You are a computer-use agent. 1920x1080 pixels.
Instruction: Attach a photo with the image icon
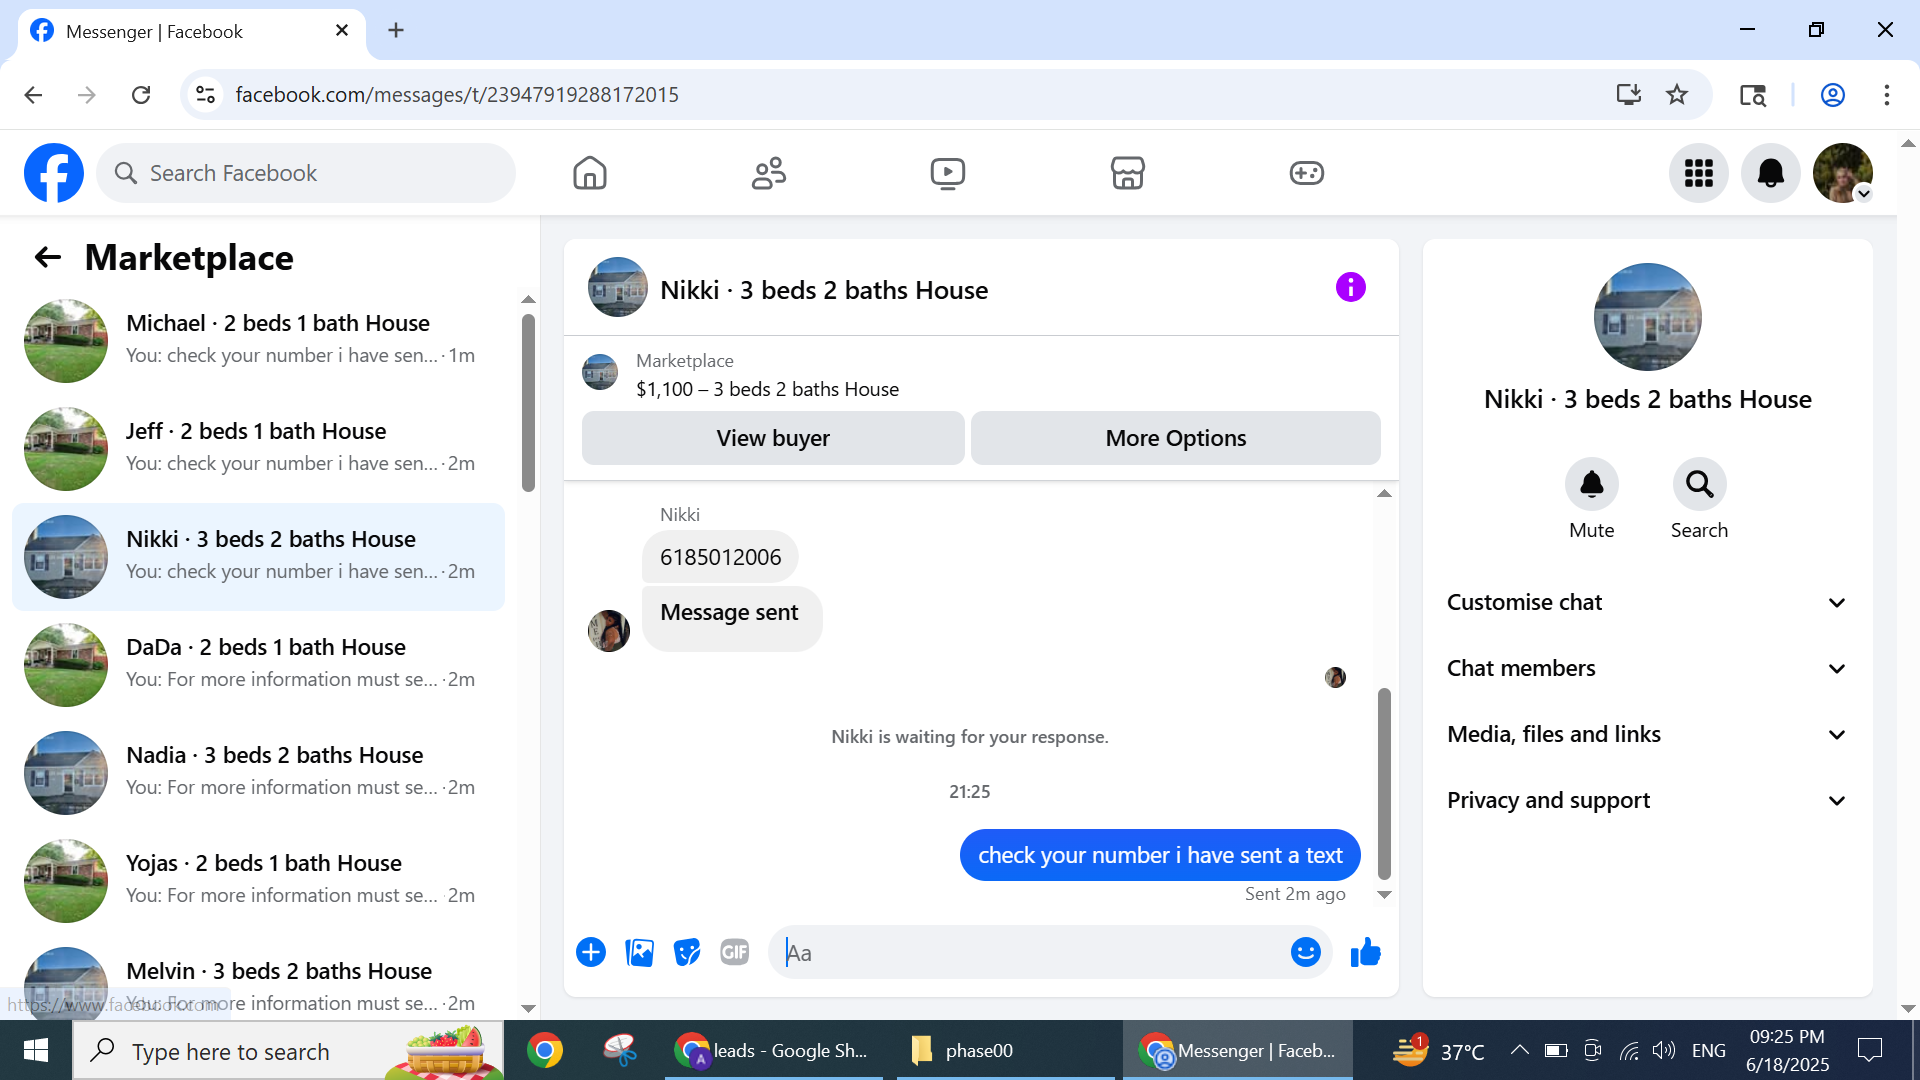tap(639, 952)
